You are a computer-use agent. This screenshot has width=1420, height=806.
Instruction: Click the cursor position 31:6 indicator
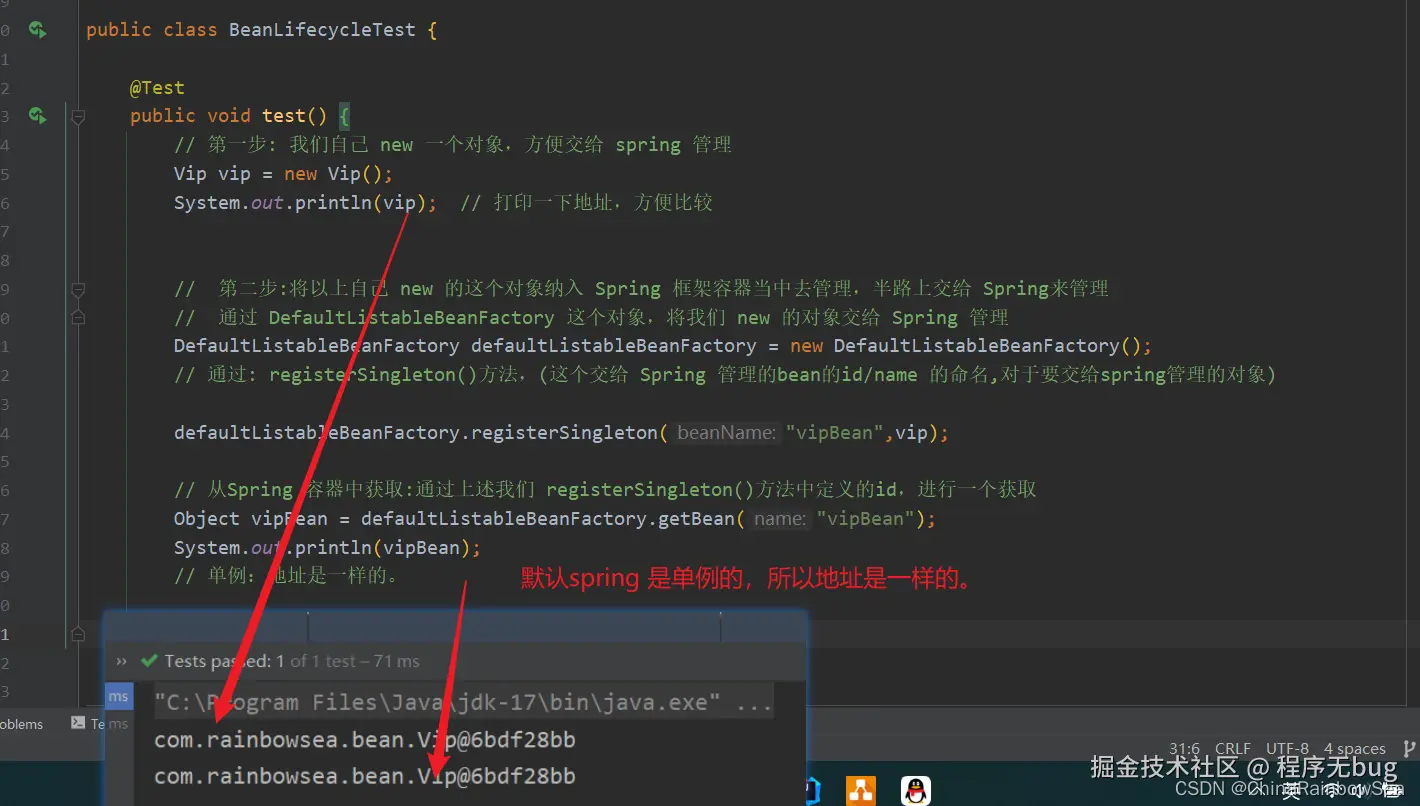click(x=1185, y=748)
